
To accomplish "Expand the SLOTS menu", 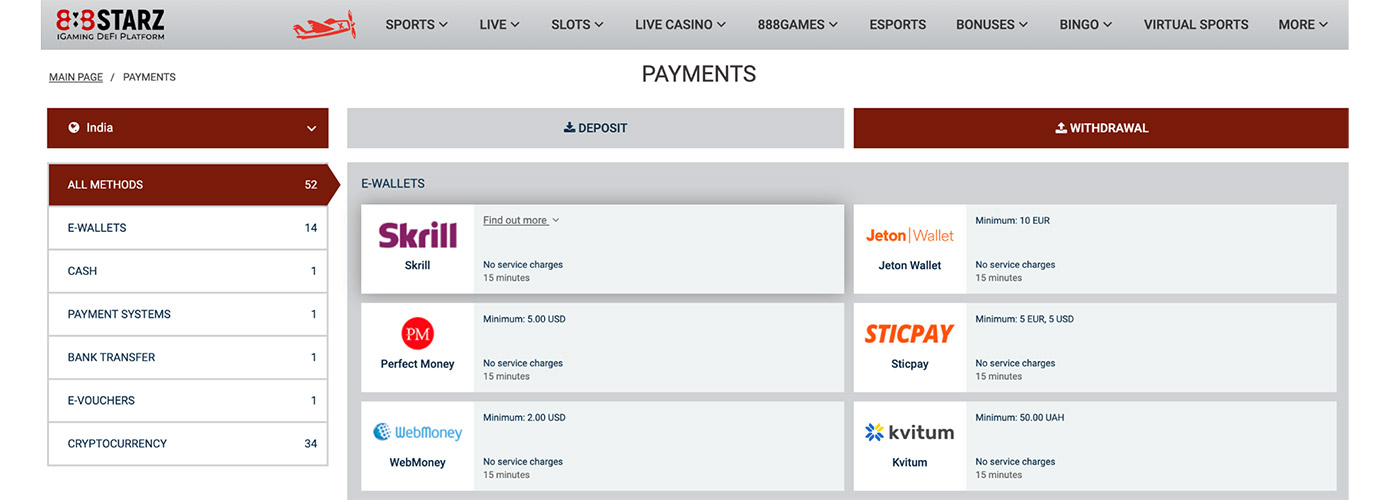I will click(577, 25).
